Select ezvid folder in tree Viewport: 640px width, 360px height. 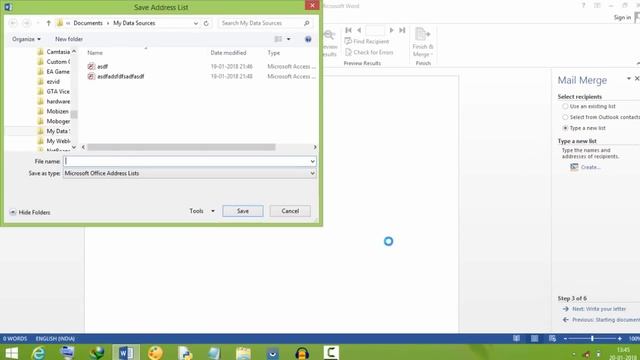coord(49,82)
